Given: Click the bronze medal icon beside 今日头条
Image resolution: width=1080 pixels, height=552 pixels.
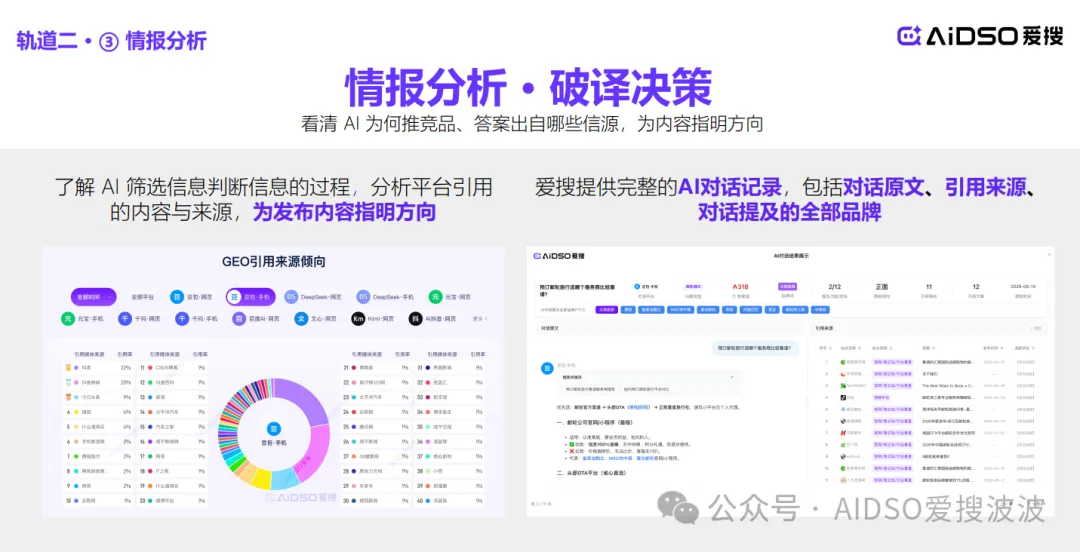Looking at the screenshot, I should pos(69,398).
